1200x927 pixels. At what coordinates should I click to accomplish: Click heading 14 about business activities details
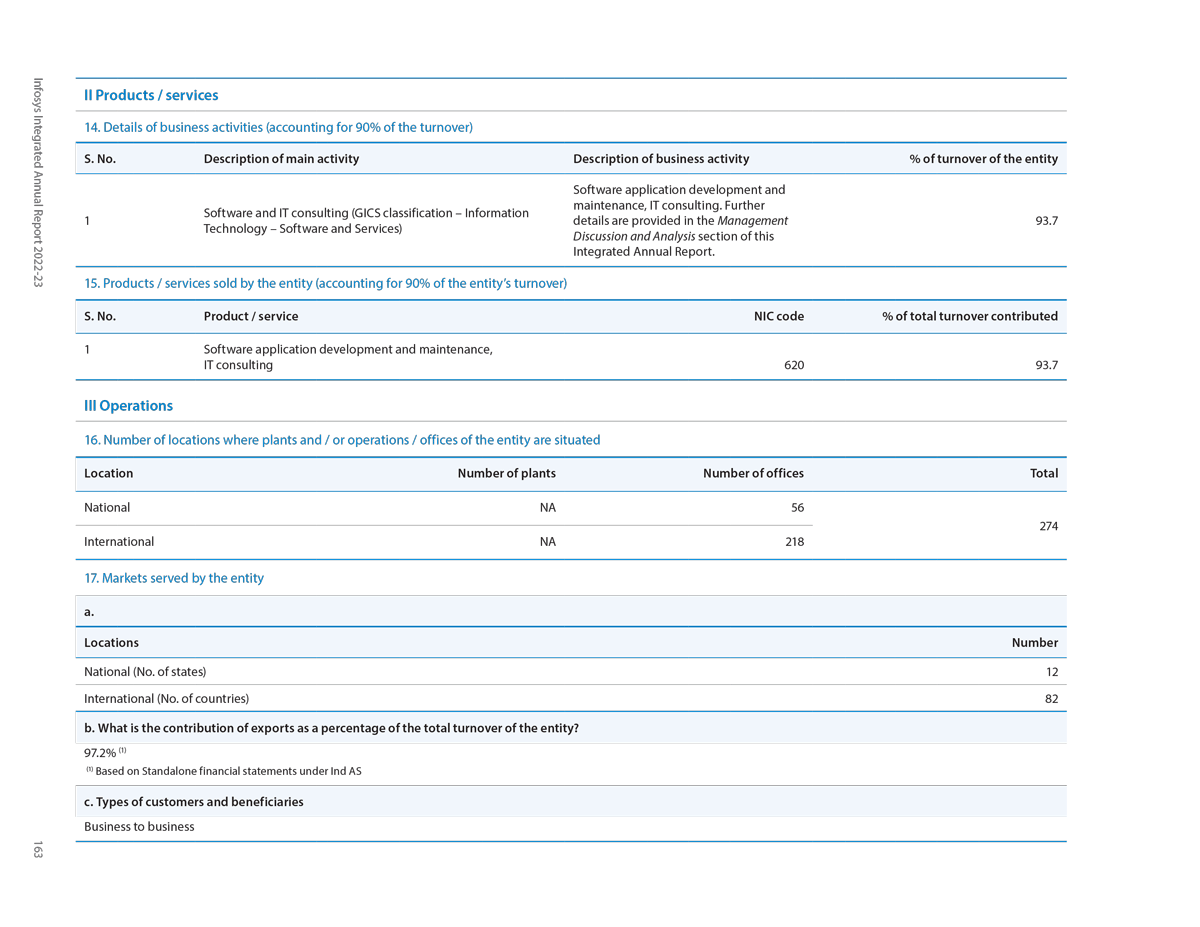pos(278,128)
